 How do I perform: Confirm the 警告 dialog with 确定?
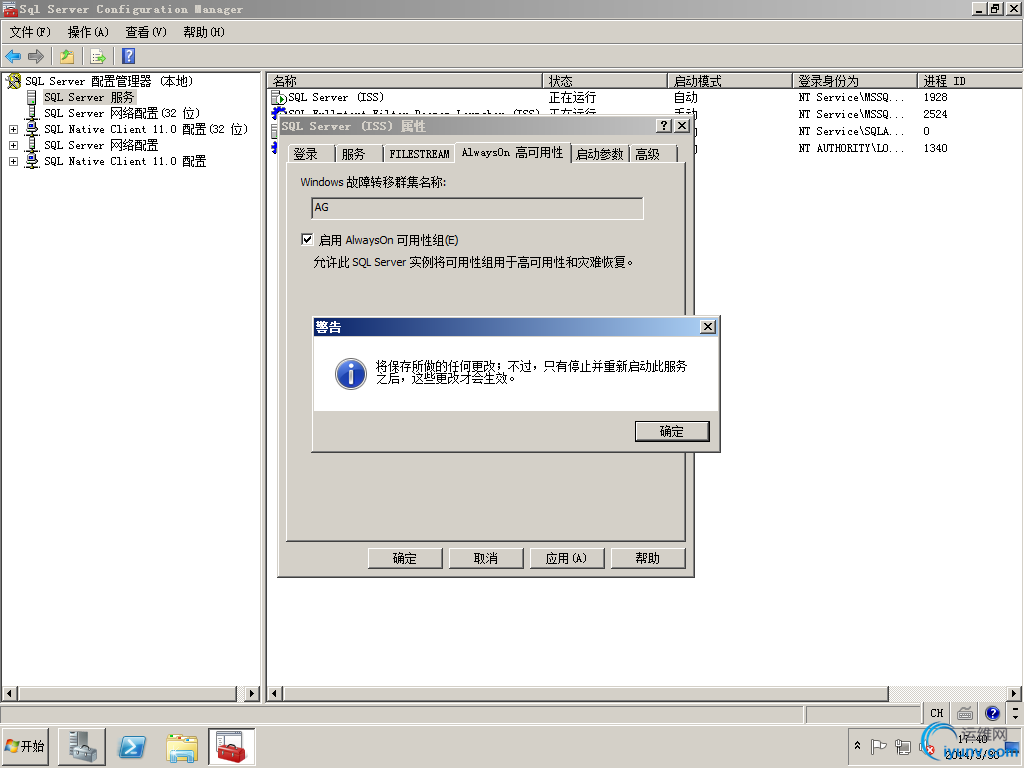(x=672, y=431)
